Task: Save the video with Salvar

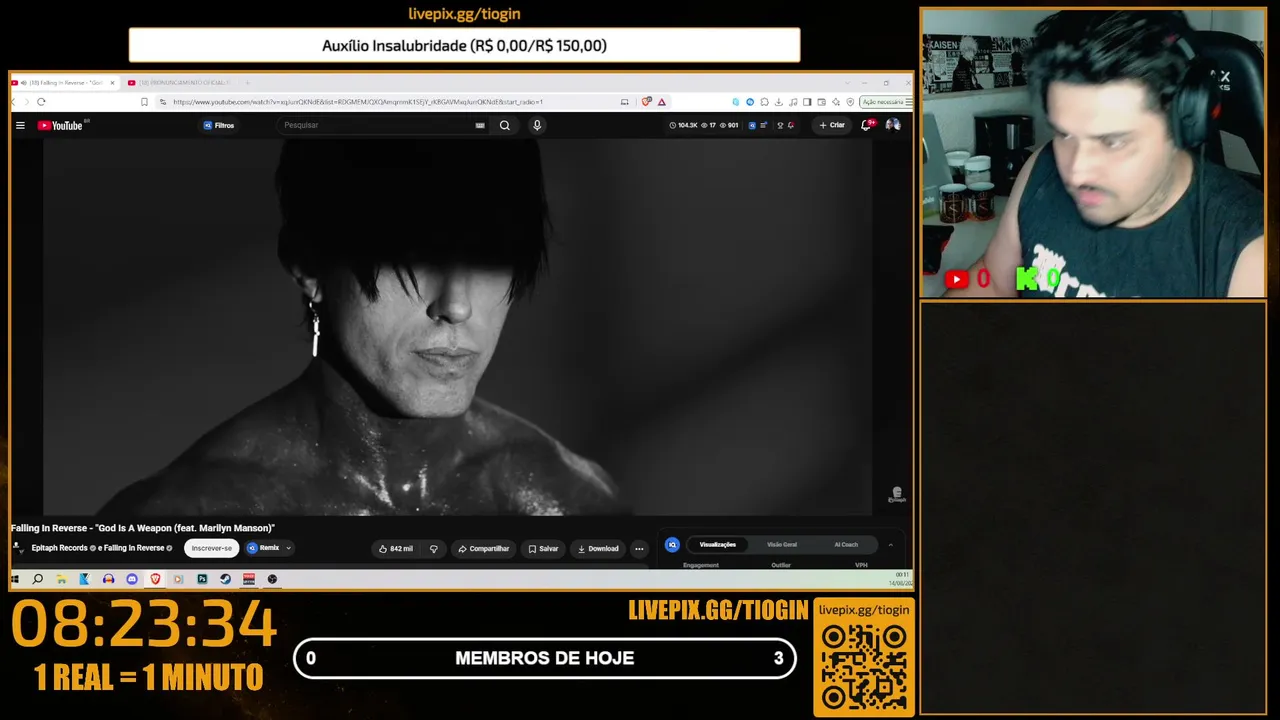Action: tap(544, 549)
